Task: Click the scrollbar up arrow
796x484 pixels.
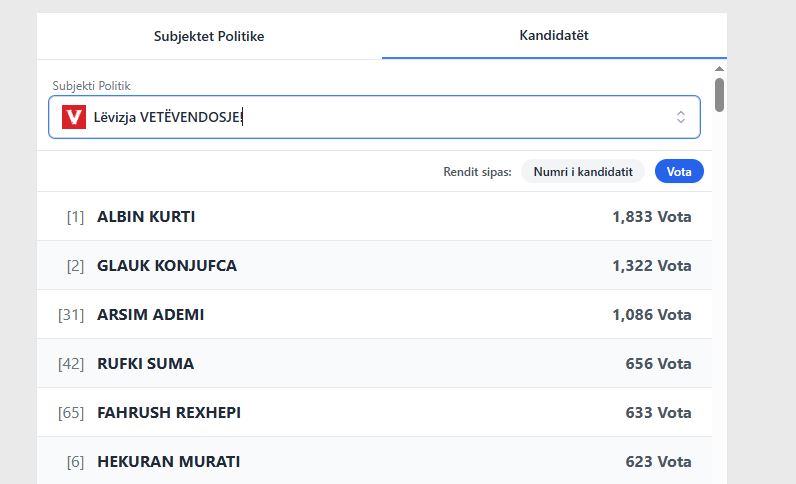Action: pos(719,69)
